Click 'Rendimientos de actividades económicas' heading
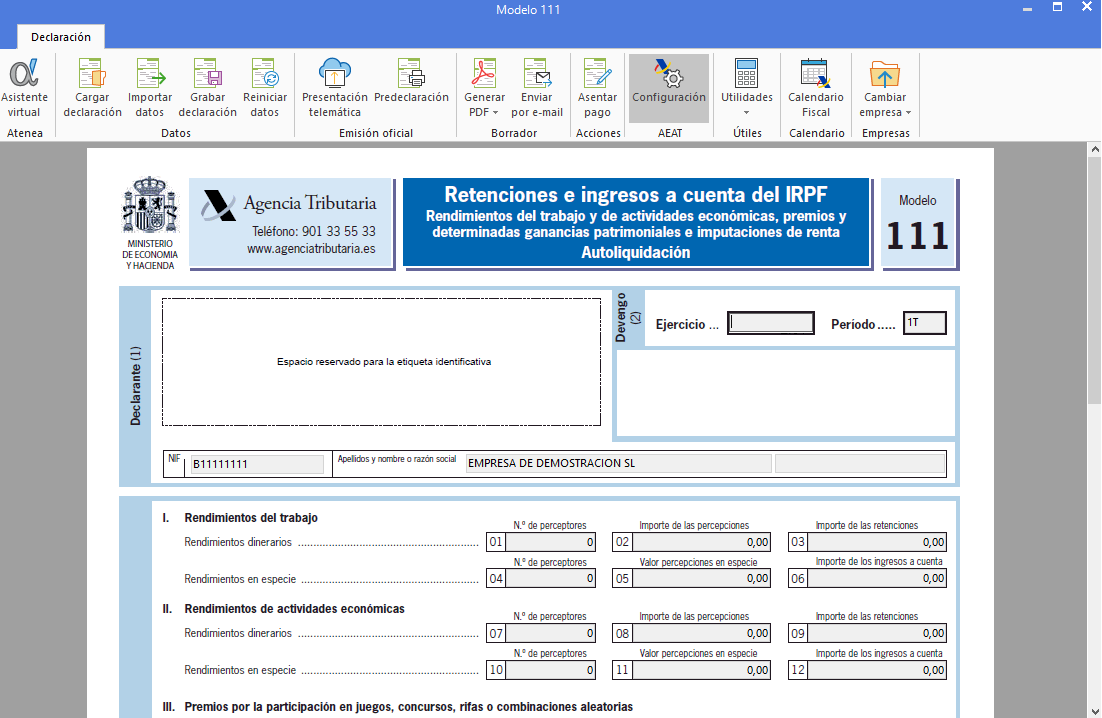The height and width of the screenshot is (718, 1102). click(294, 608)
